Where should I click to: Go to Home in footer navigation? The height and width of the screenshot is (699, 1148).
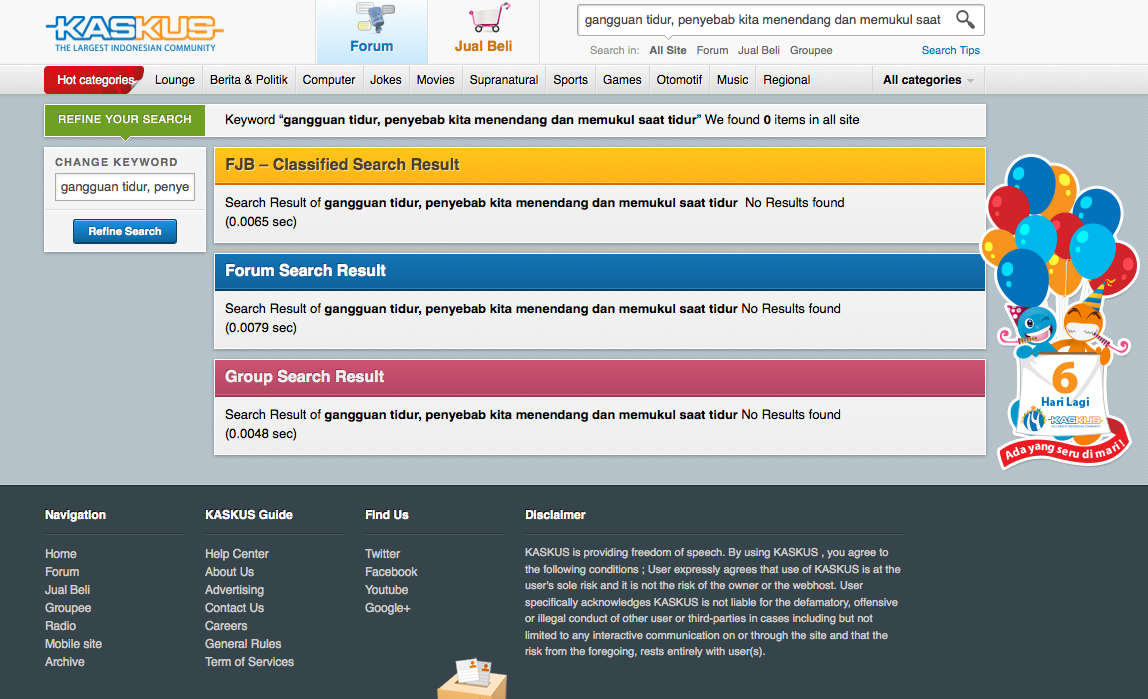61,554
